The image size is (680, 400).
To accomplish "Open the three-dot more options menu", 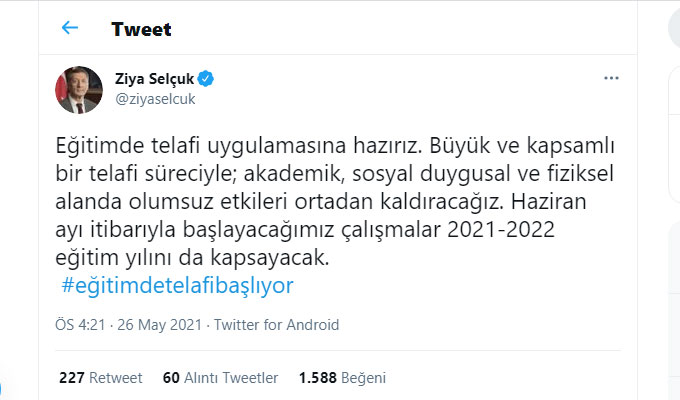I will 611,78.
